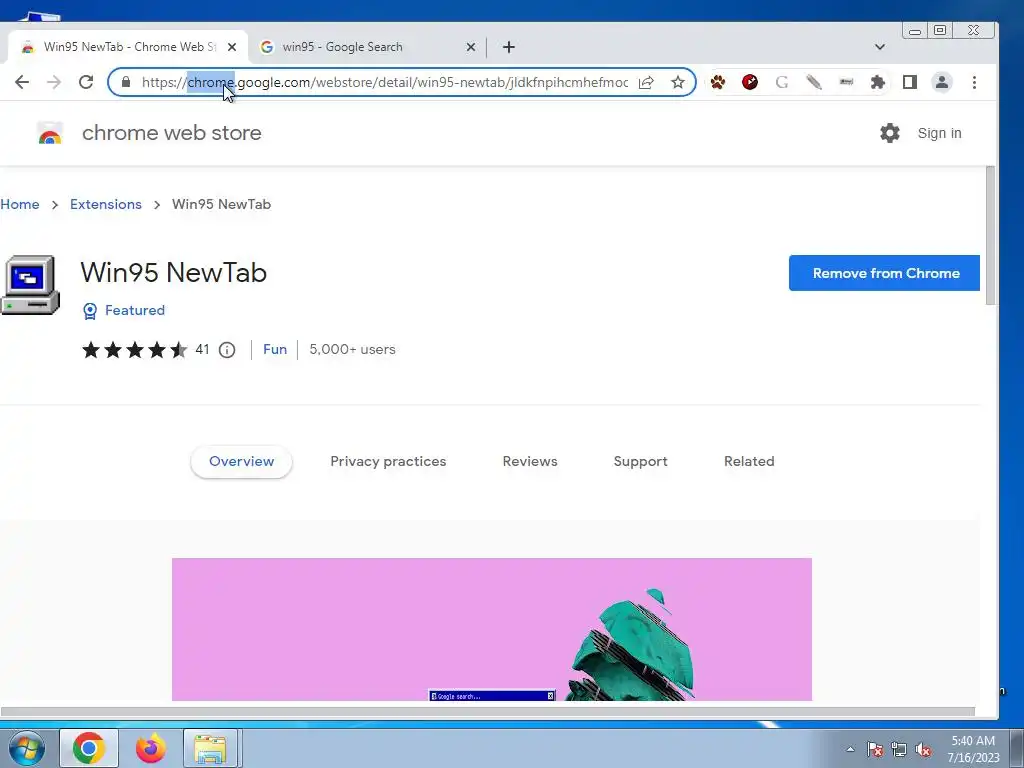Screen dimensions: 1024x768
Task: Click the browser forward arrow
Action: 54,82
